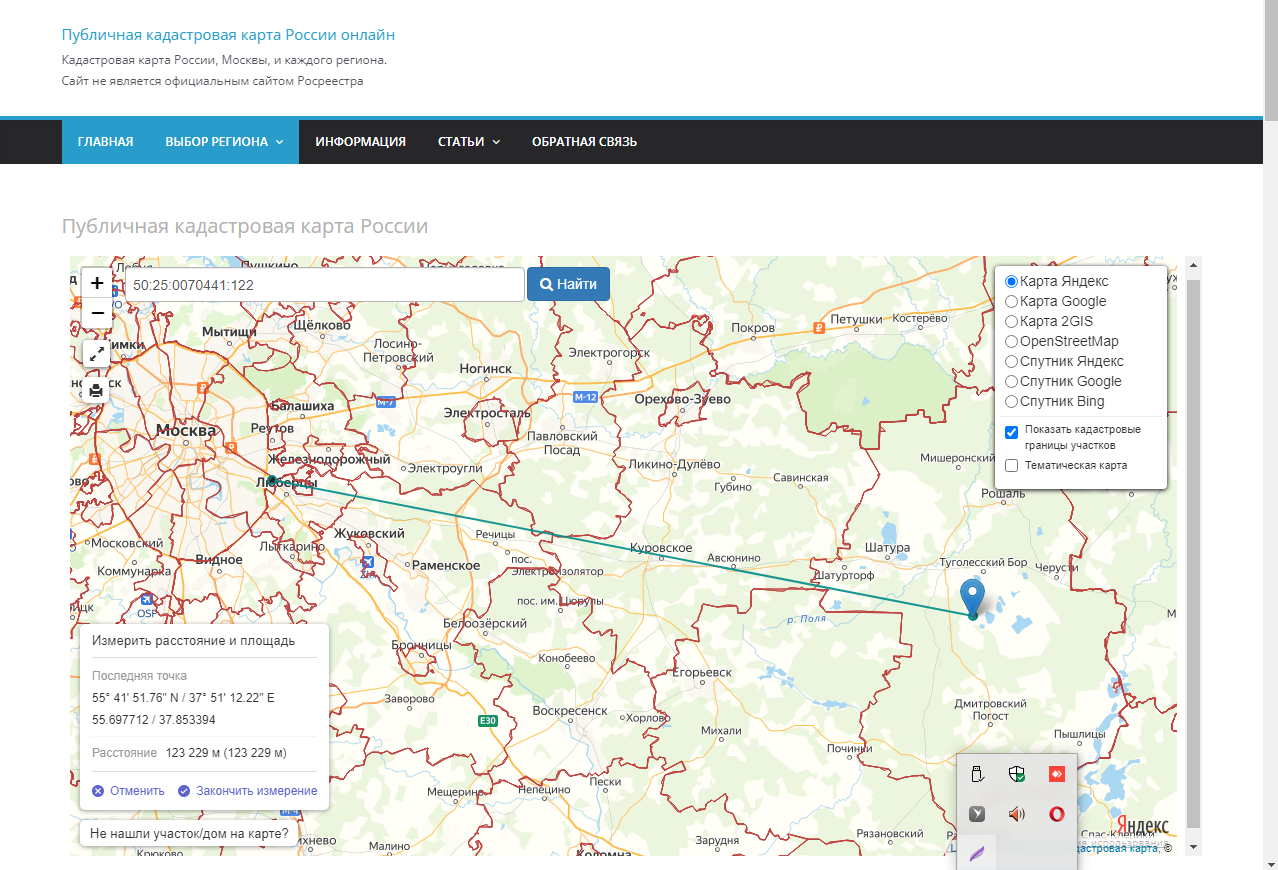The height and width of the screenshot is (870, 1278).
Task: Open the Обратная связь menu item
Action: pos(584,142)
